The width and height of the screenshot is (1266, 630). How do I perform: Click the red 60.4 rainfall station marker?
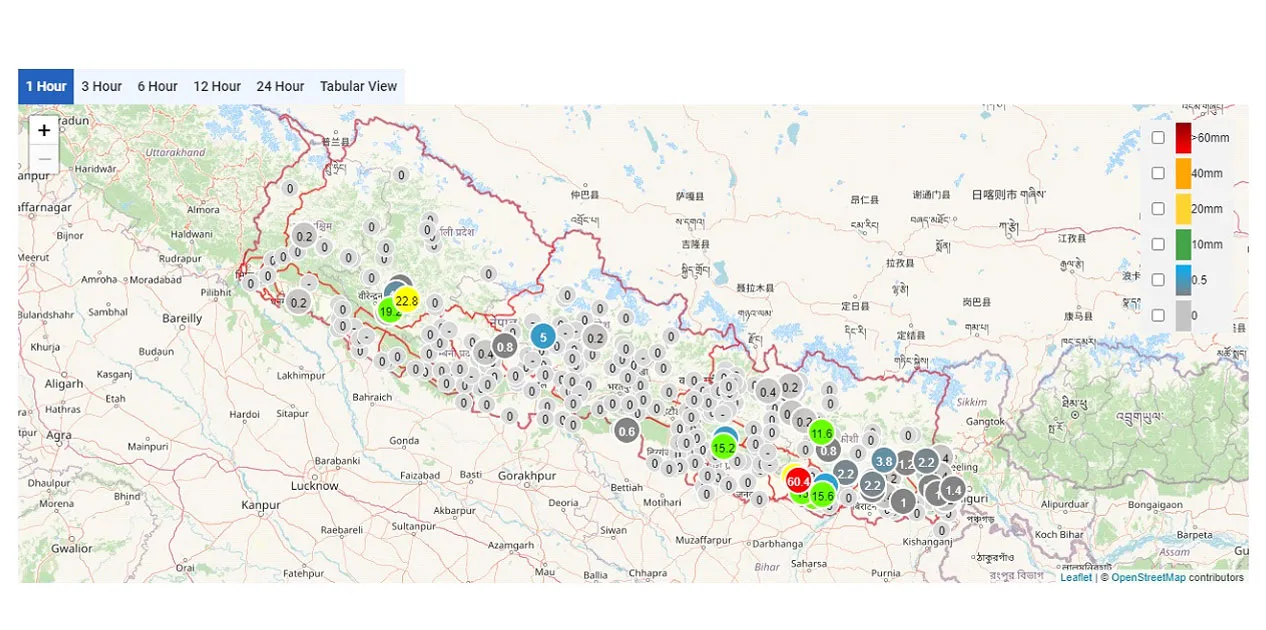coord(797,482)
